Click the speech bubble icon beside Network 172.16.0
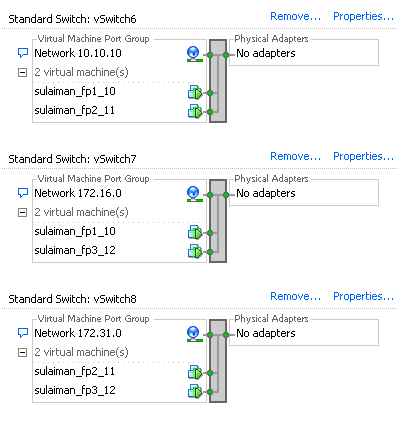 coord(22,193)
